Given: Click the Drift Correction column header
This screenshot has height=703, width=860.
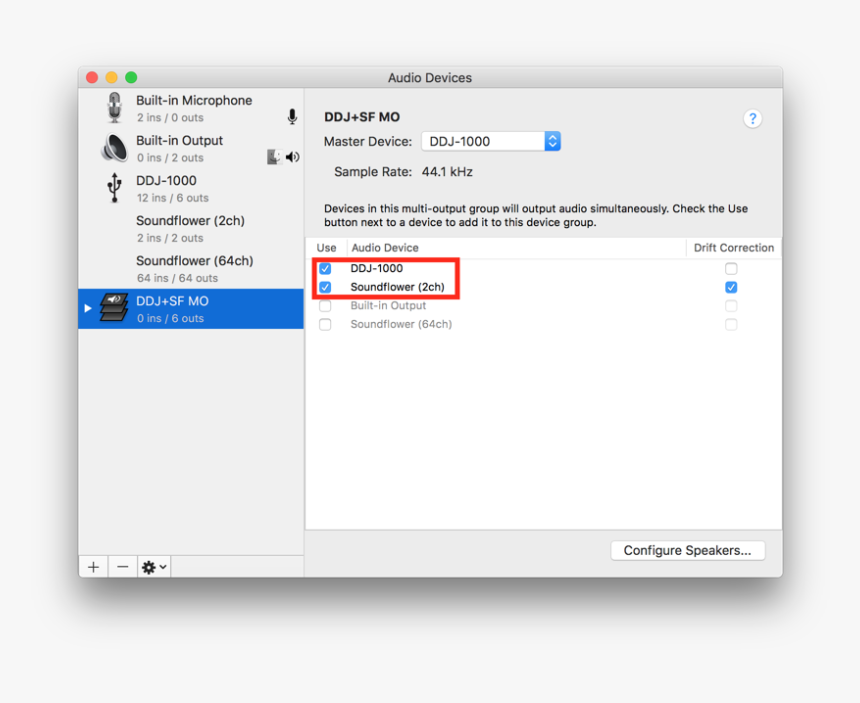Looking at the screenshot, I should (734, 247).
